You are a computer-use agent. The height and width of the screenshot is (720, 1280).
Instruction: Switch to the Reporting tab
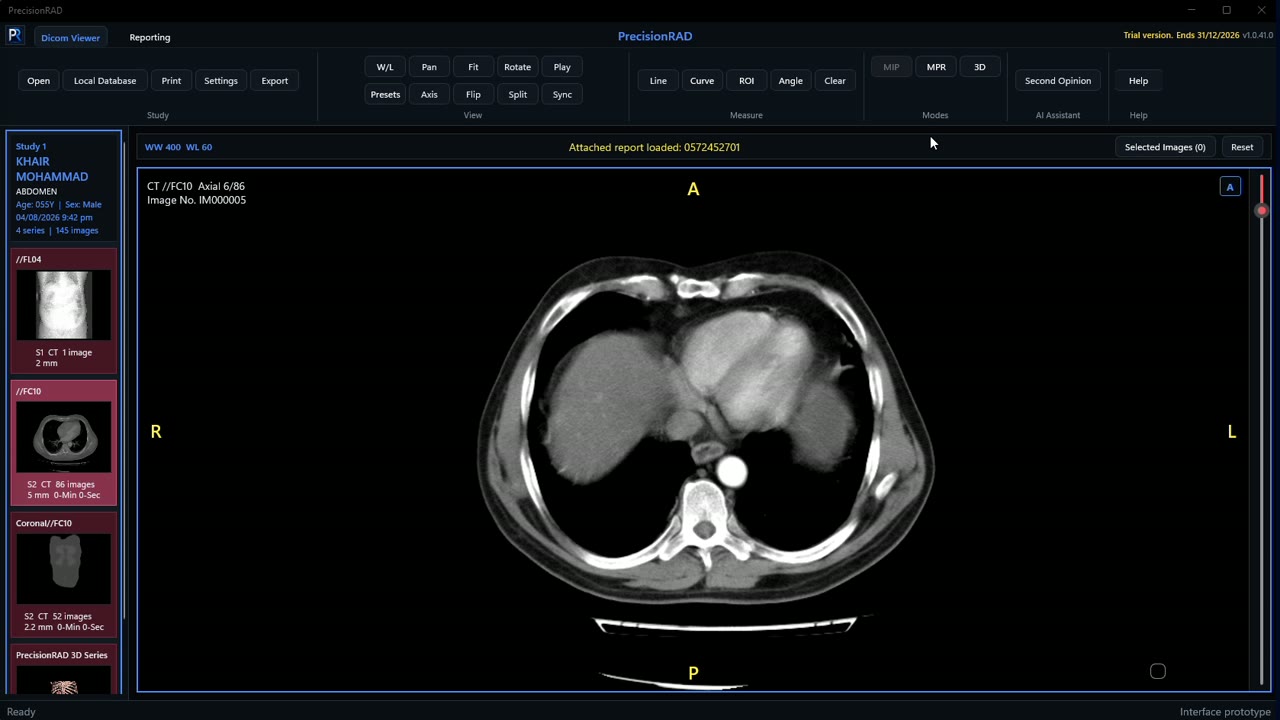coord(150,37)
